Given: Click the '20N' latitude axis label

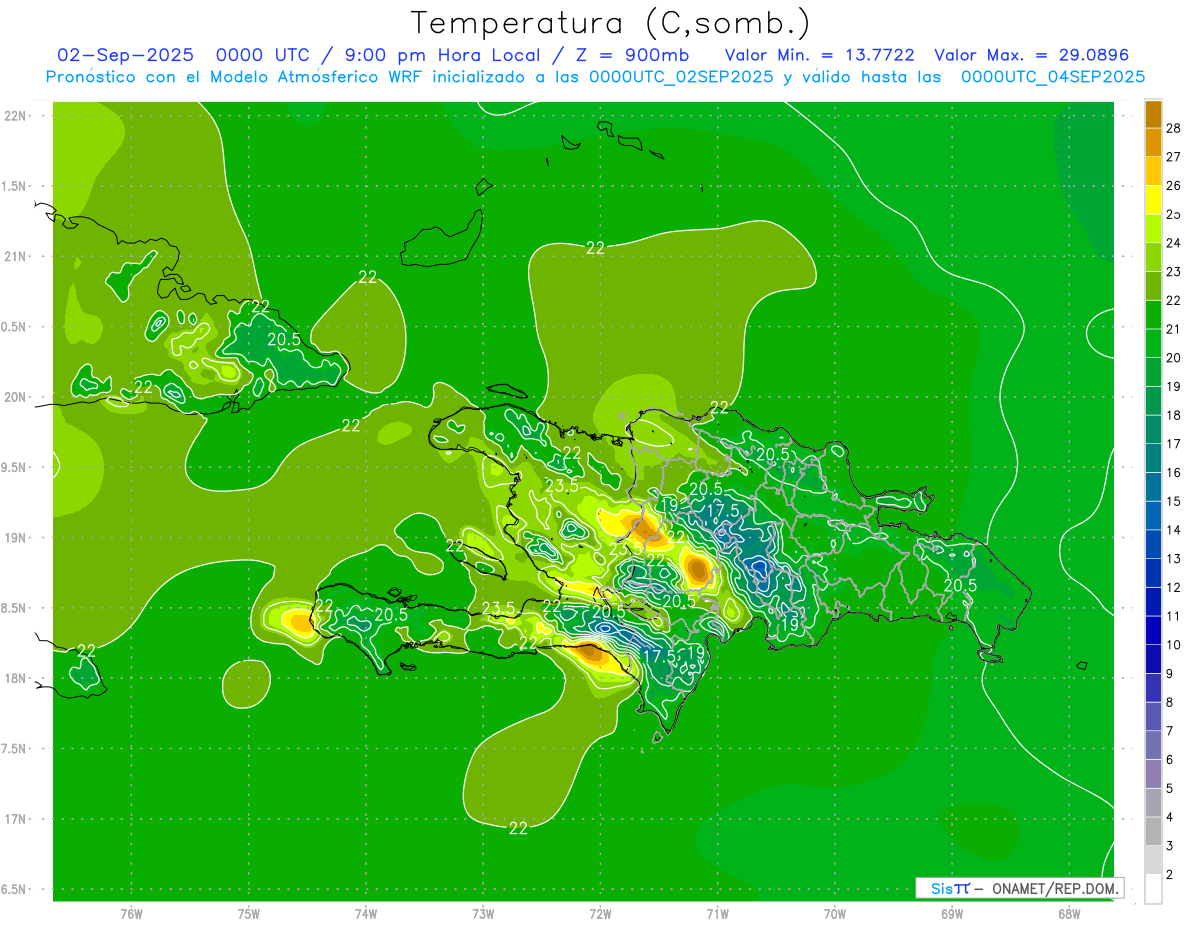Looking at the screenshot, I should [x=16, y=397].
